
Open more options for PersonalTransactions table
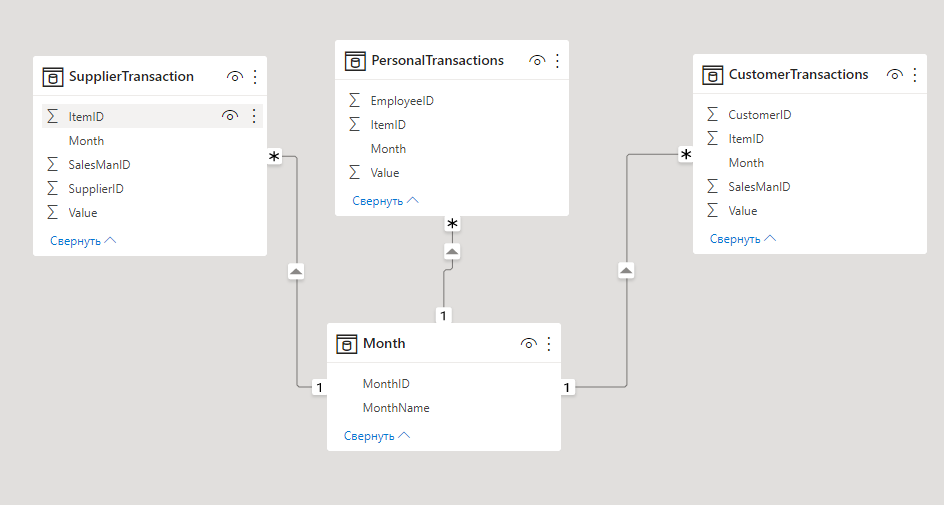click(557, 60)
